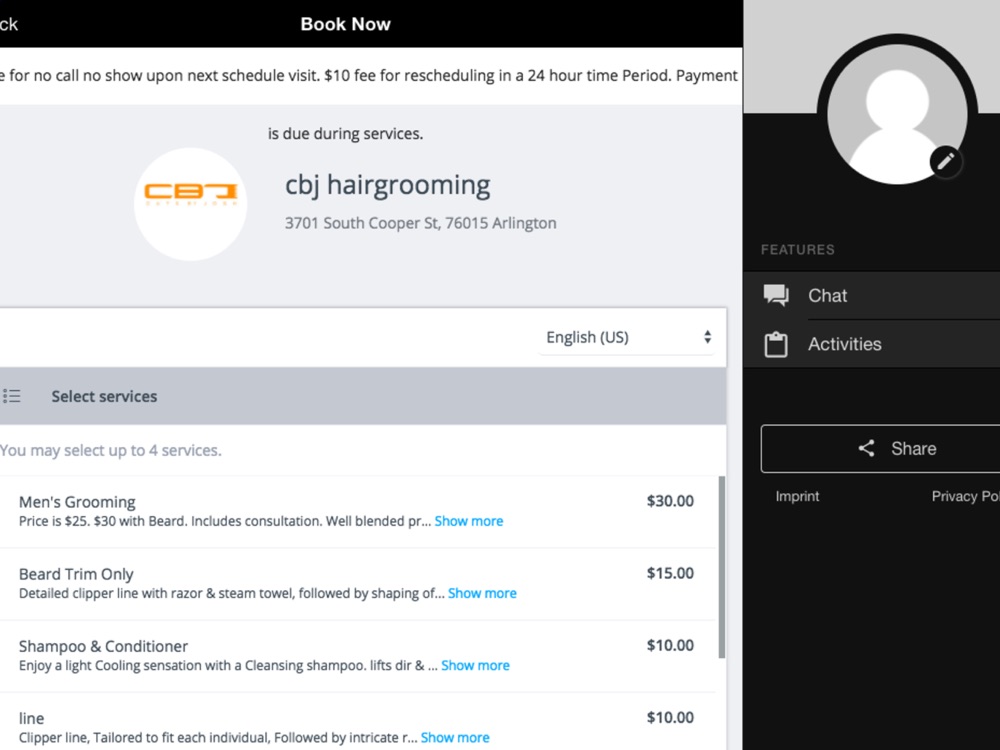
Task: Show more for line service
Action: click(x=455, y=737)
